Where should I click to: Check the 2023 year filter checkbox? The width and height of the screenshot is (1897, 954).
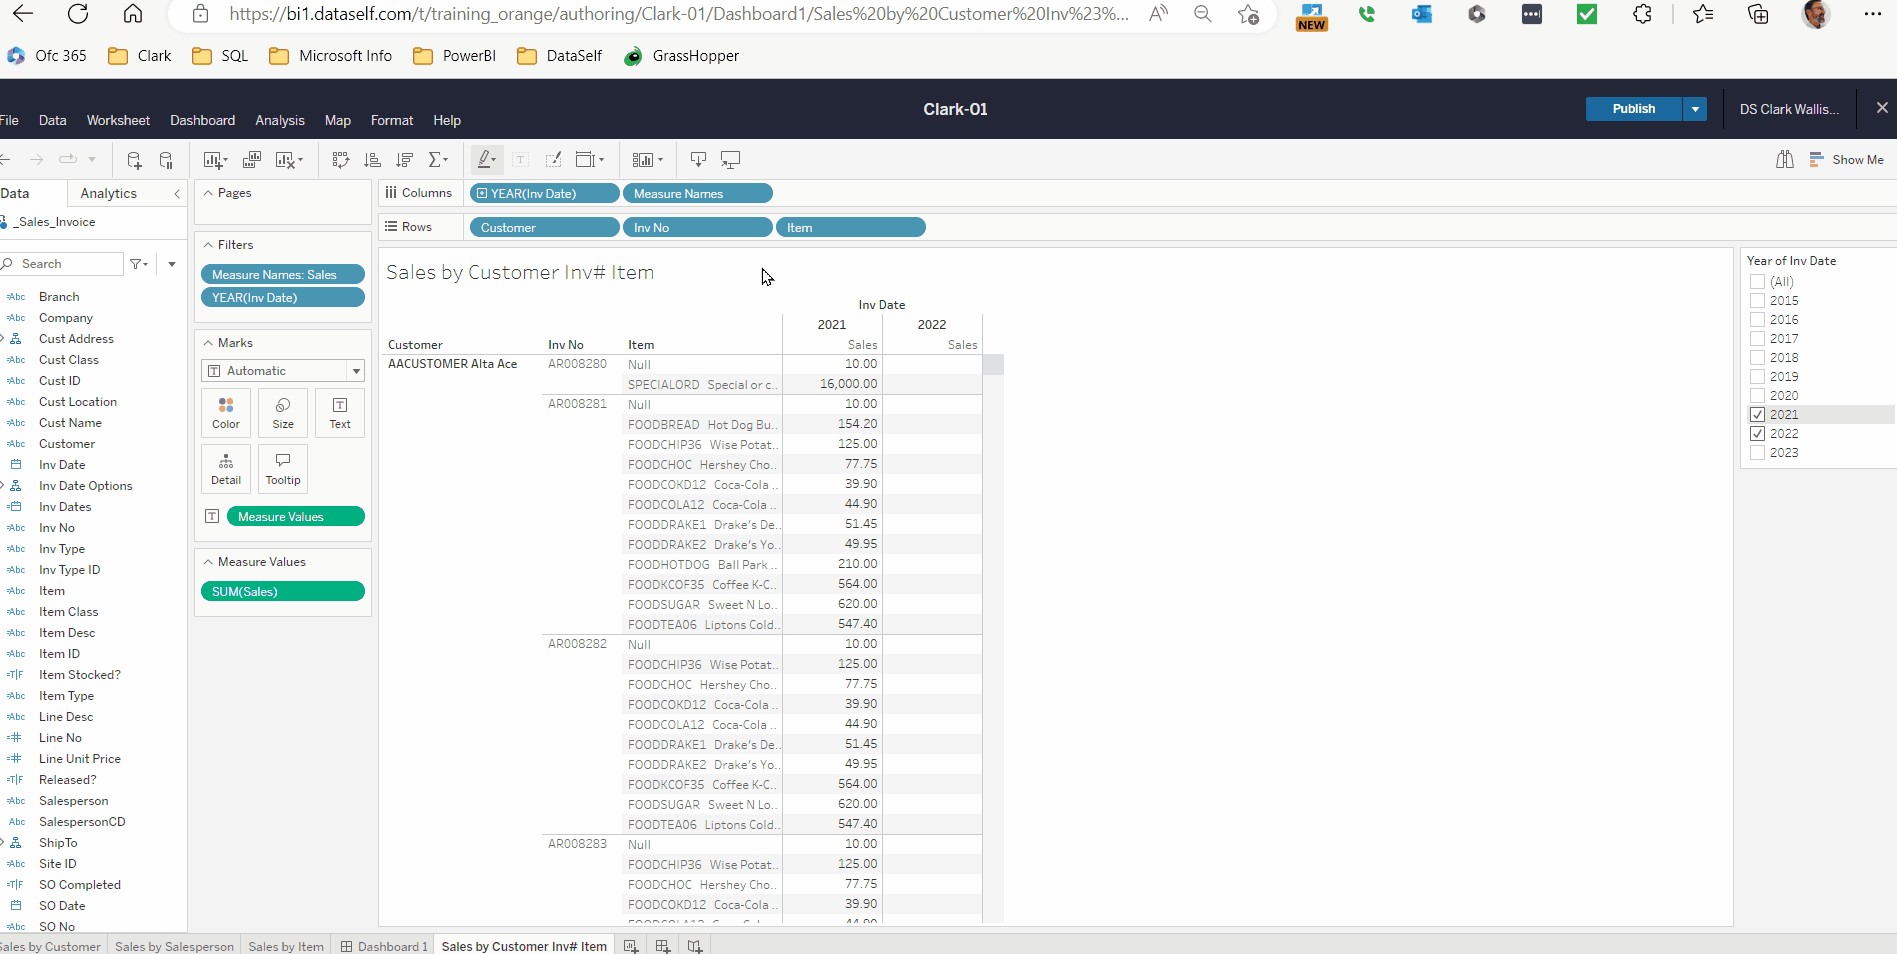click(x=1757, y=453)
